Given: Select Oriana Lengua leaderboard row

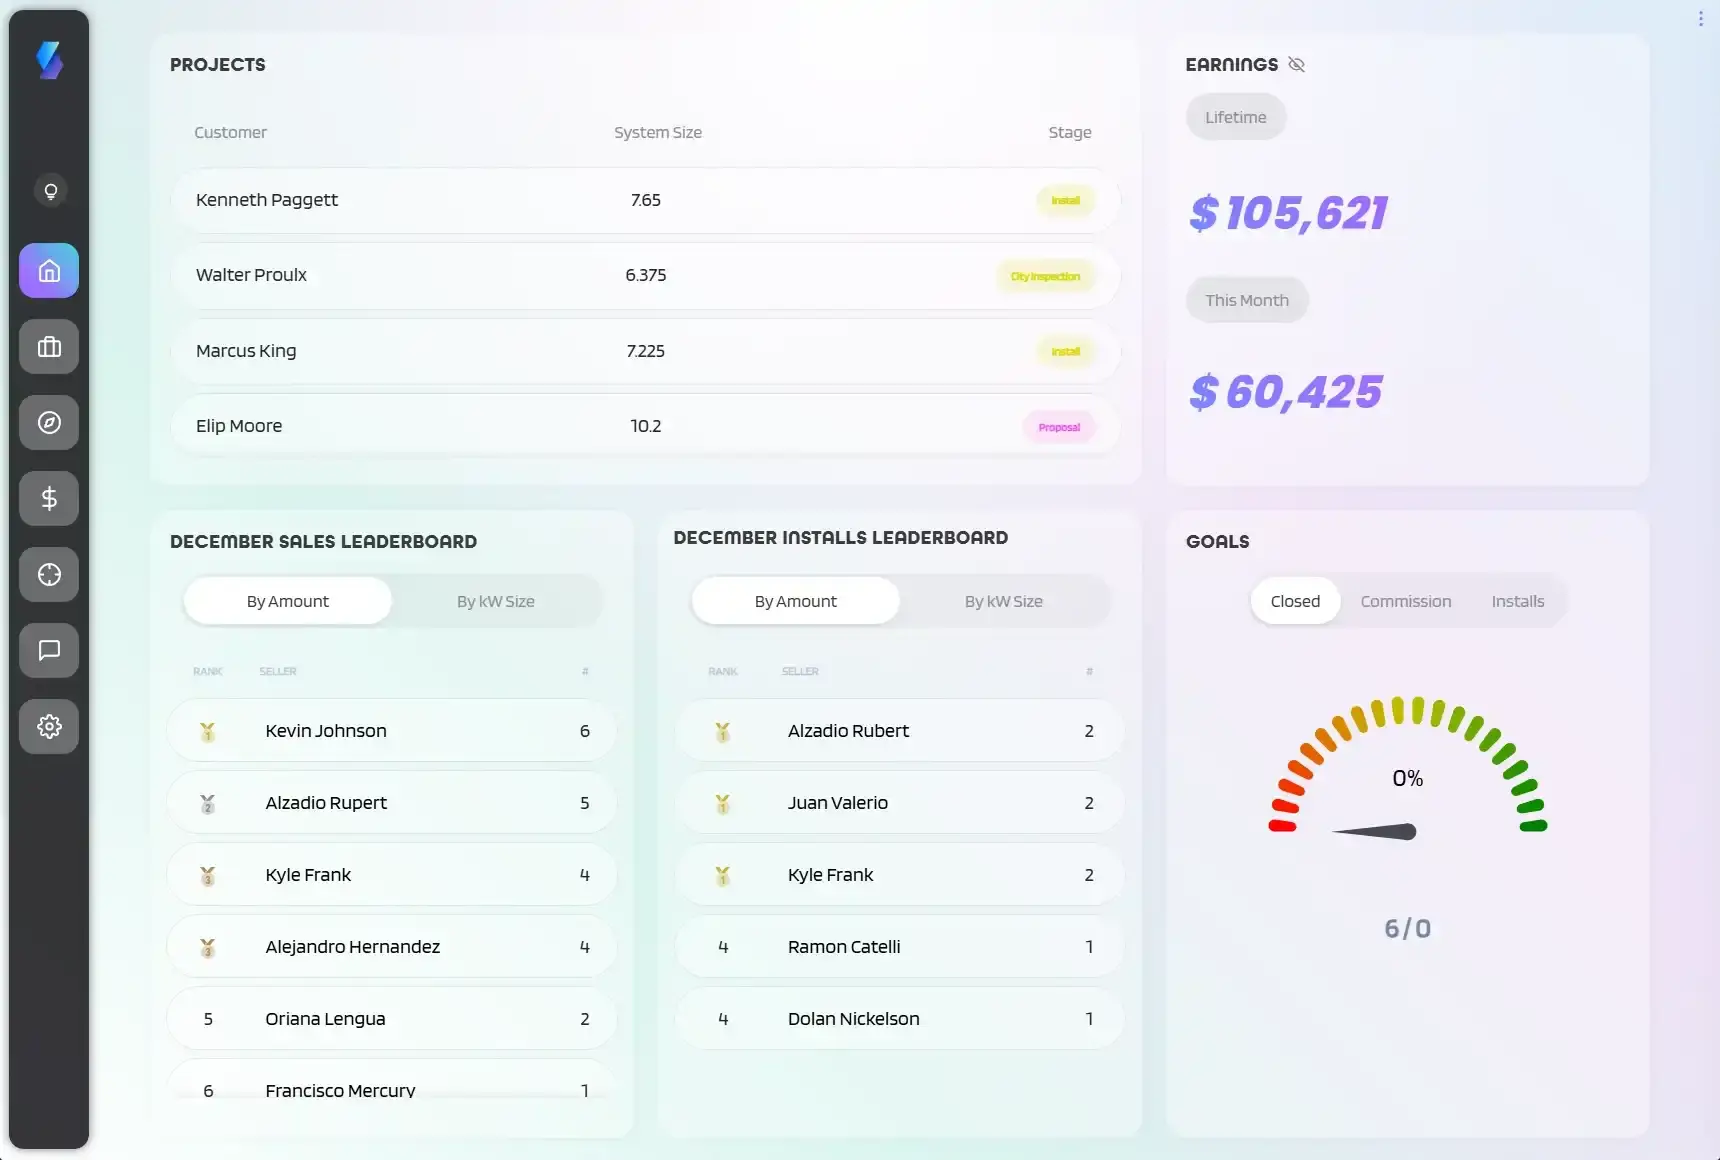Looking at the screenshot, I should point(391,1019).
